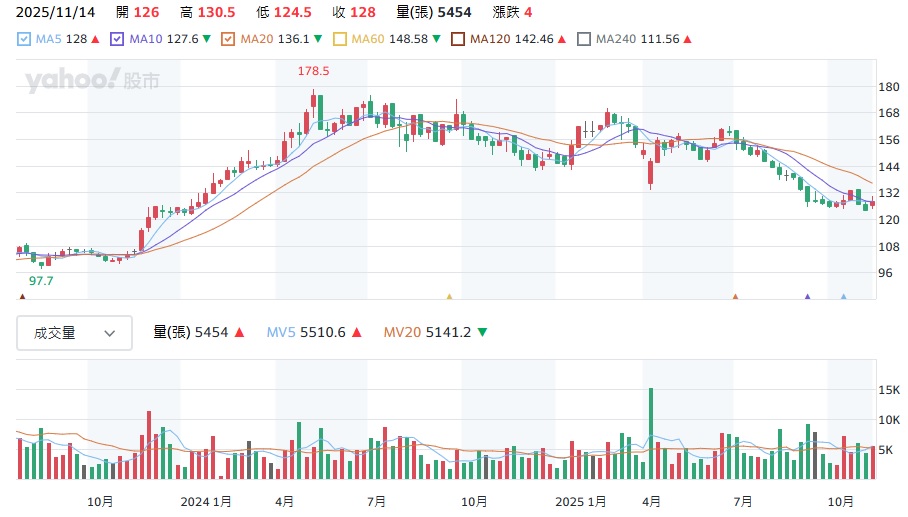
Task: Uncheck the MA5 moving average checkbox
Action: 25,40
